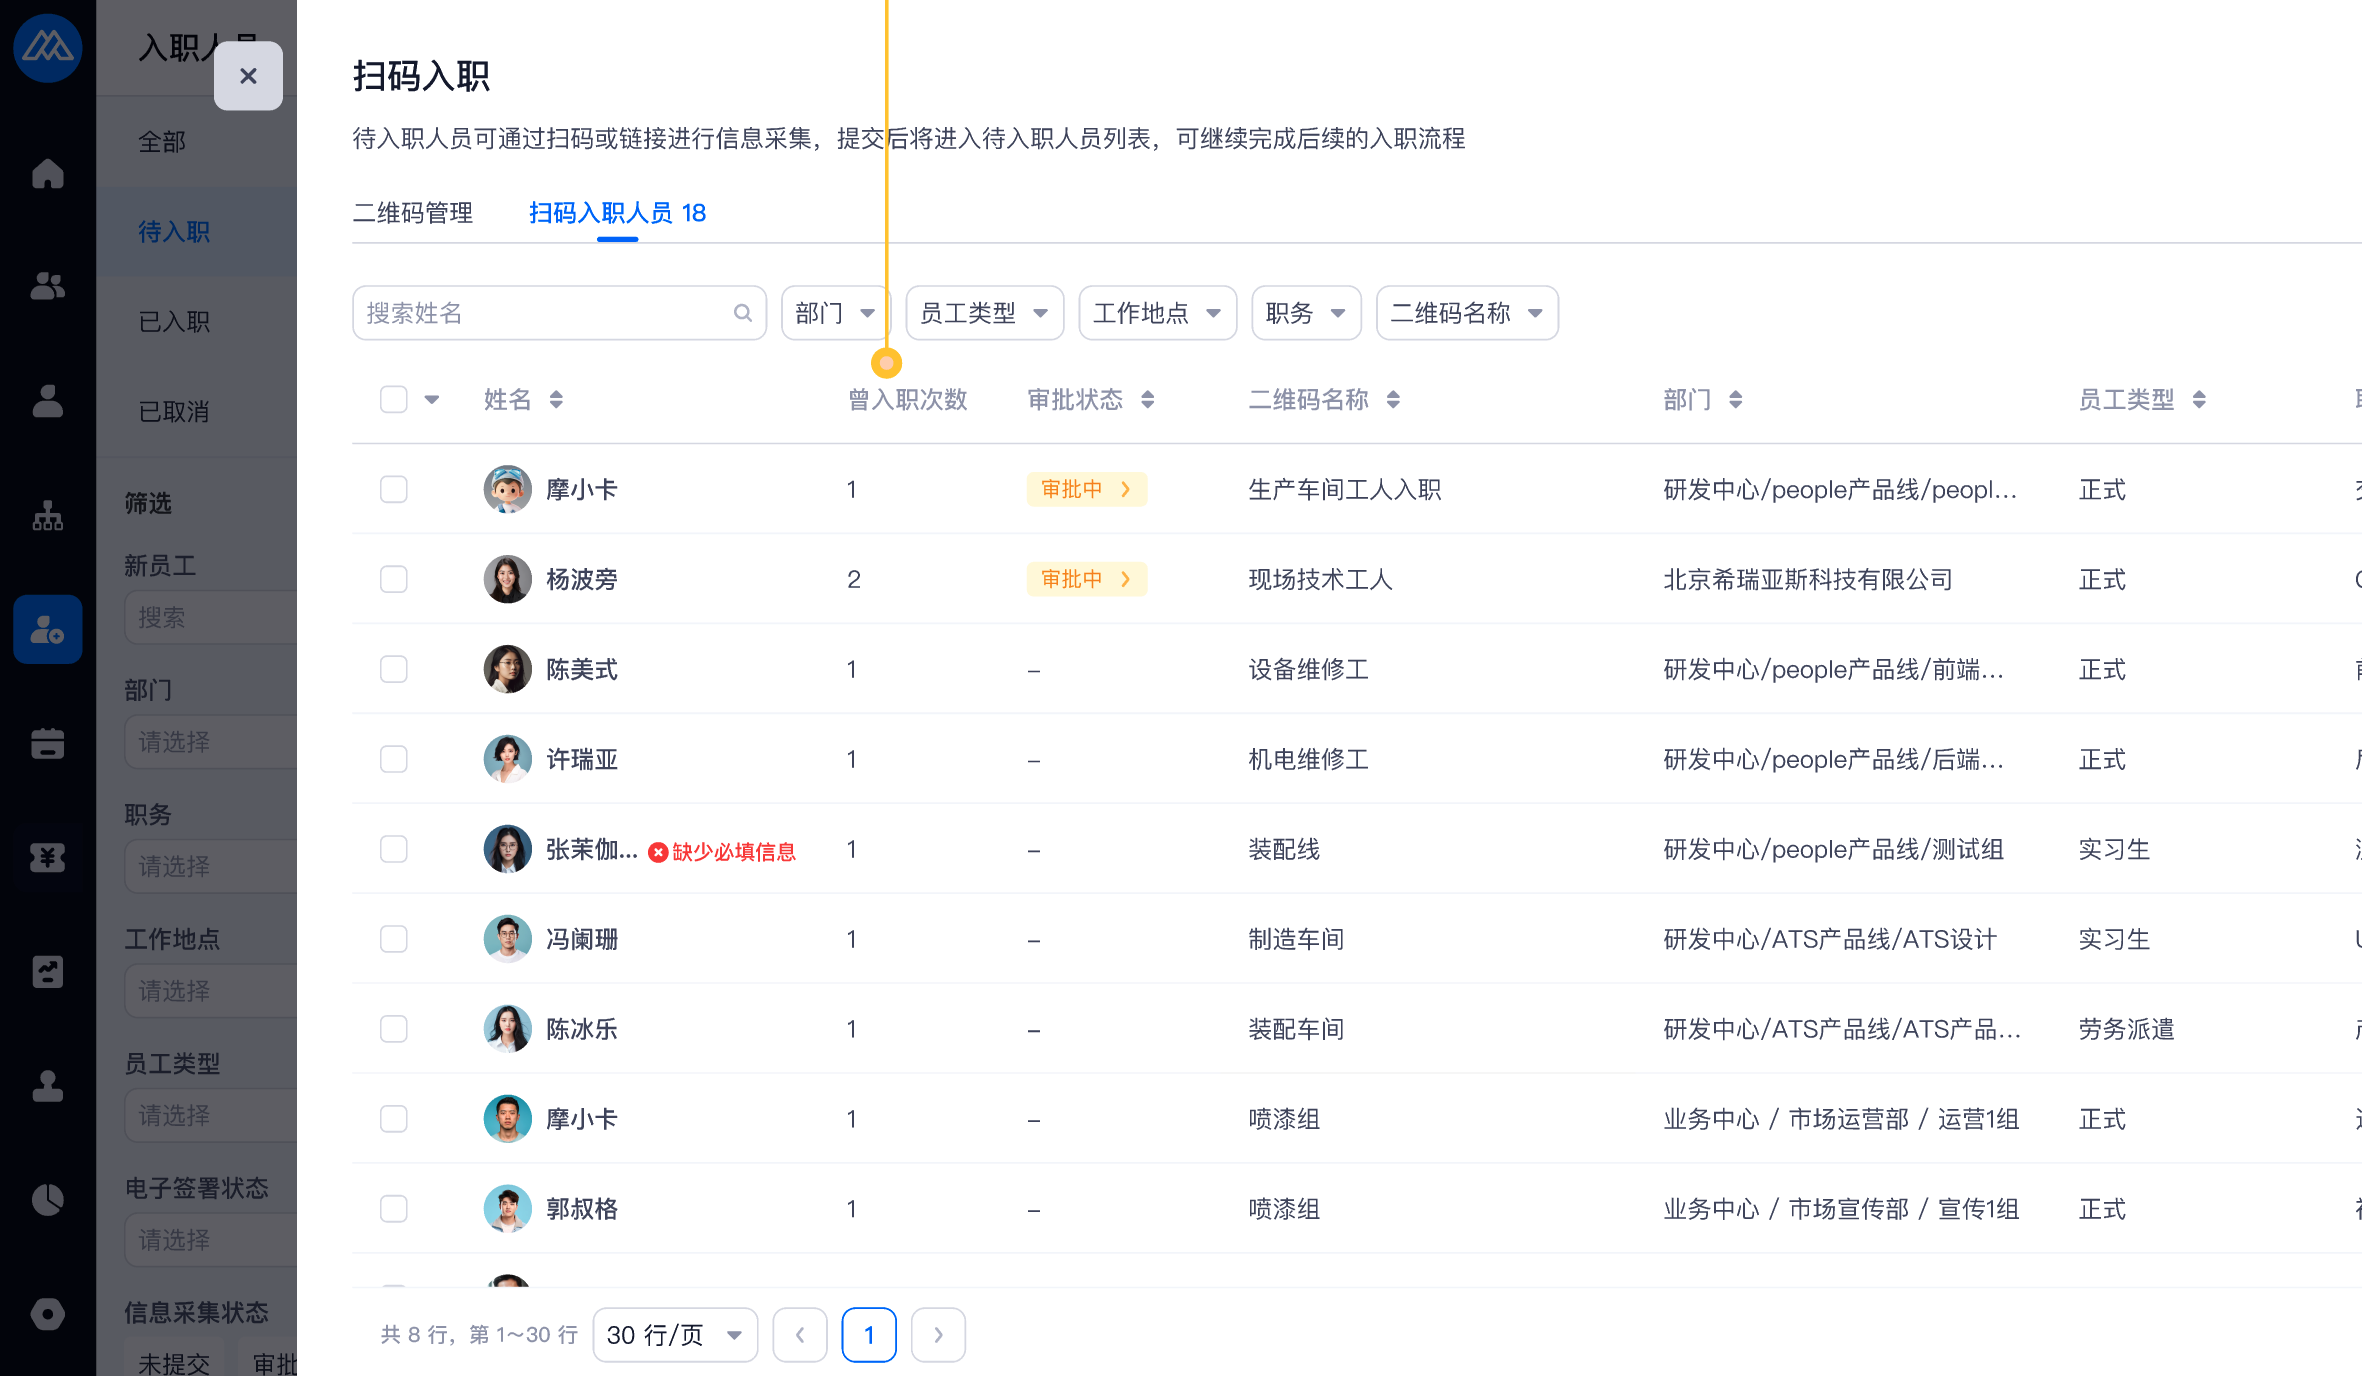The width and height of the screenshot is (2362, 1376).
Task: Switch to 二维码管理 tab
Action: 413,213
